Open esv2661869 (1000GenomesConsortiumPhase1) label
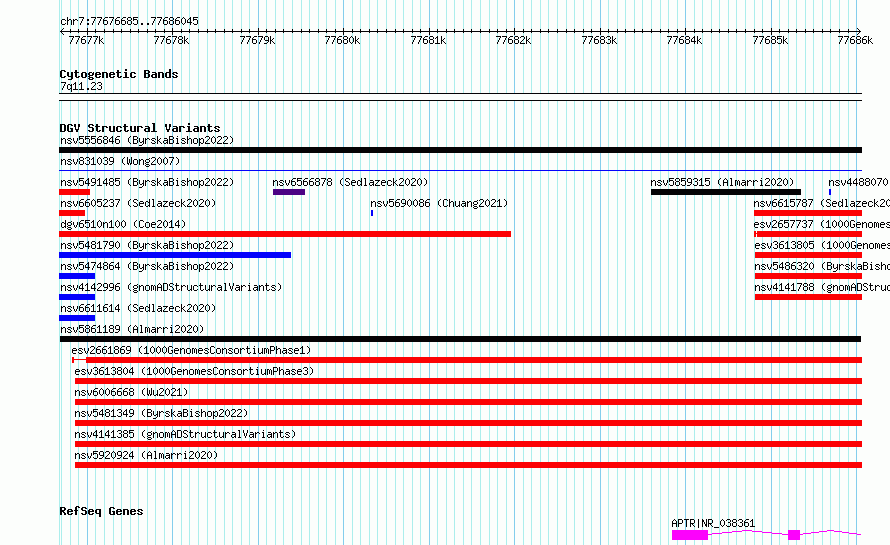The height and width of the screenshot is (545, 890). pyautogui.click(x=191, y=350)
